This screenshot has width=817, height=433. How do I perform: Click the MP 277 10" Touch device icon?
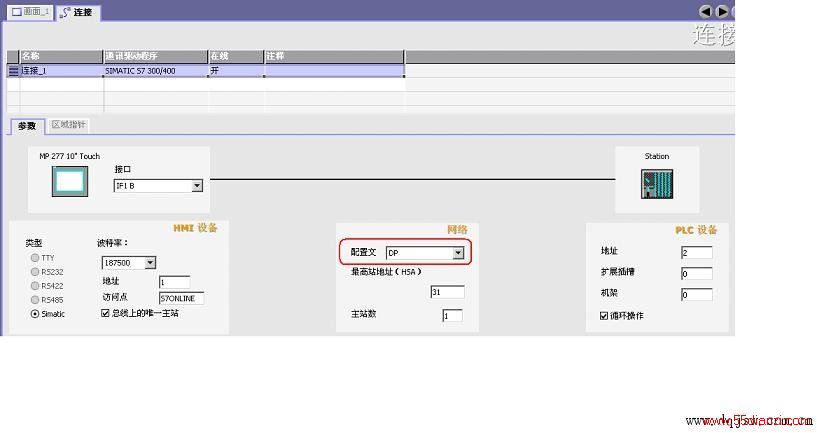tap(70, 181)
